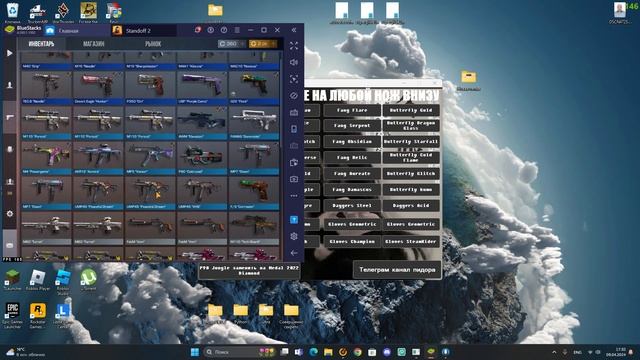Image resolution: width=640 pixels, height=360 pixels.
Task: Select the red-green P90 skin item
Action: pos(202,158)
